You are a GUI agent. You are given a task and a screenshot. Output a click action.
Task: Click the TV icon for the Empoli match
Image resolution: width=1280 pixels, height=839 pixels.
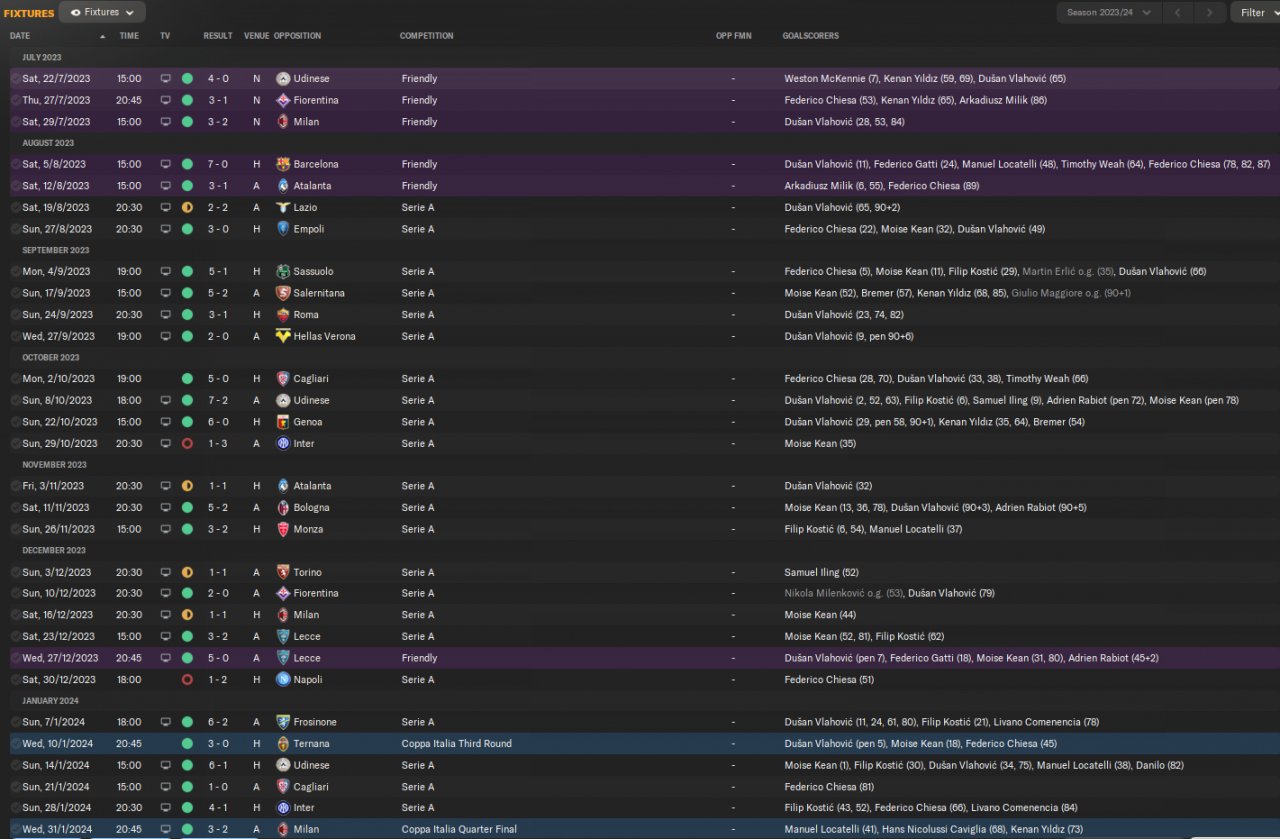click(165, 229)
